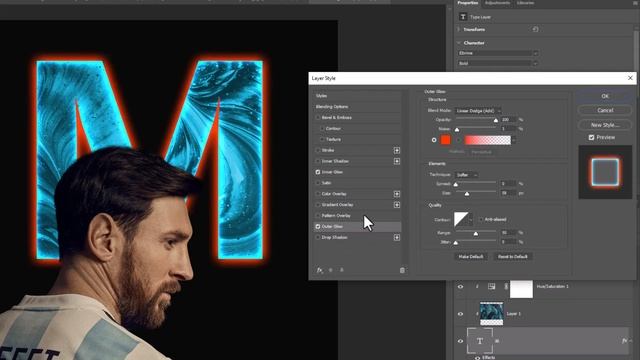
Task: Click the Make Default button
Action: click(471, 257)
